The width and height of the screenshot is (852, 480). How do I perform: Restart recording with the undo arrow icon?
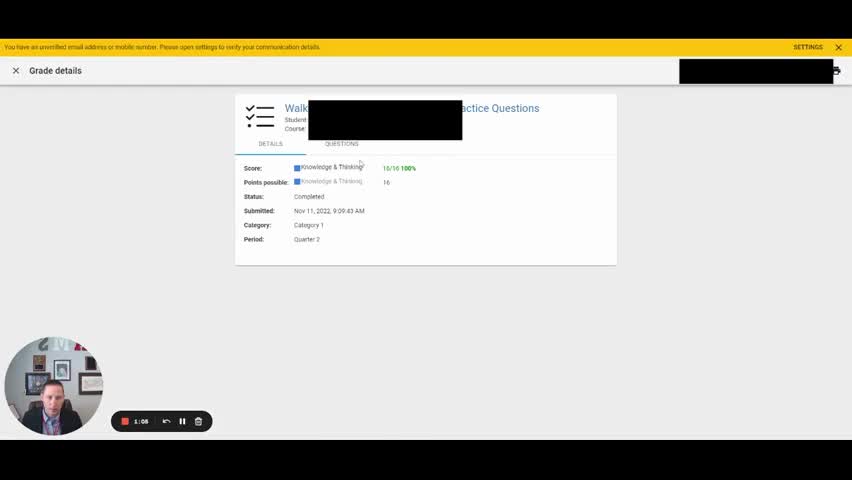166,422
